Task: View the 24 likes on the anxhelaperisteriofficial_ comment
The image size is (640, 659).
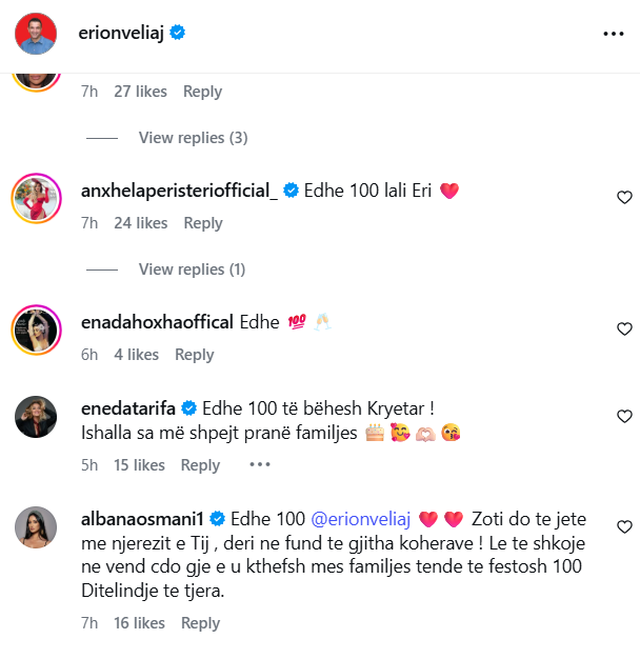Action: 141,223
